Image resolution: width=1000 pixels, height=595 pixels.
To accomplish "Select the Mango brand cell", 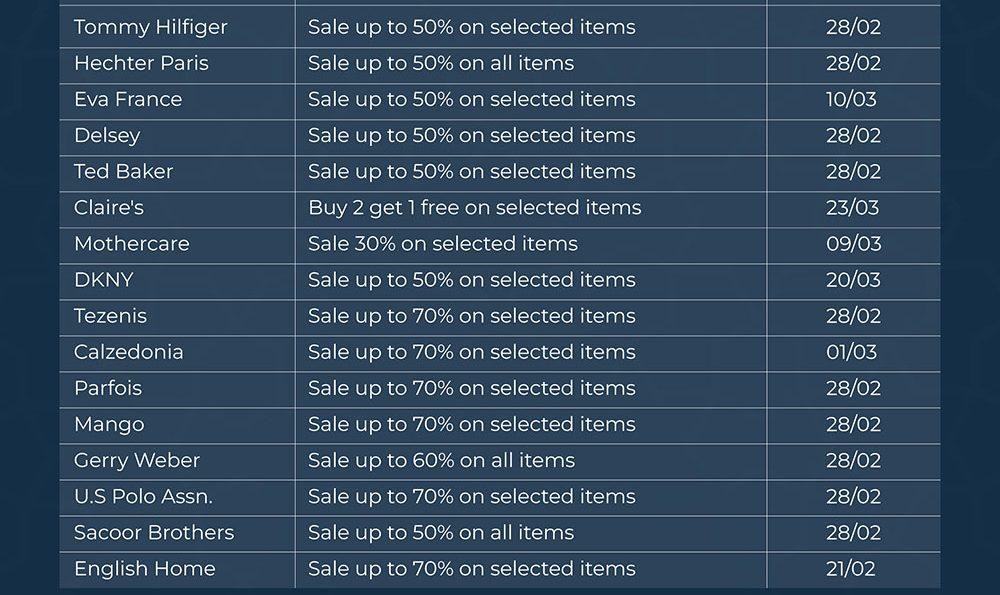I will coord(109,424).
